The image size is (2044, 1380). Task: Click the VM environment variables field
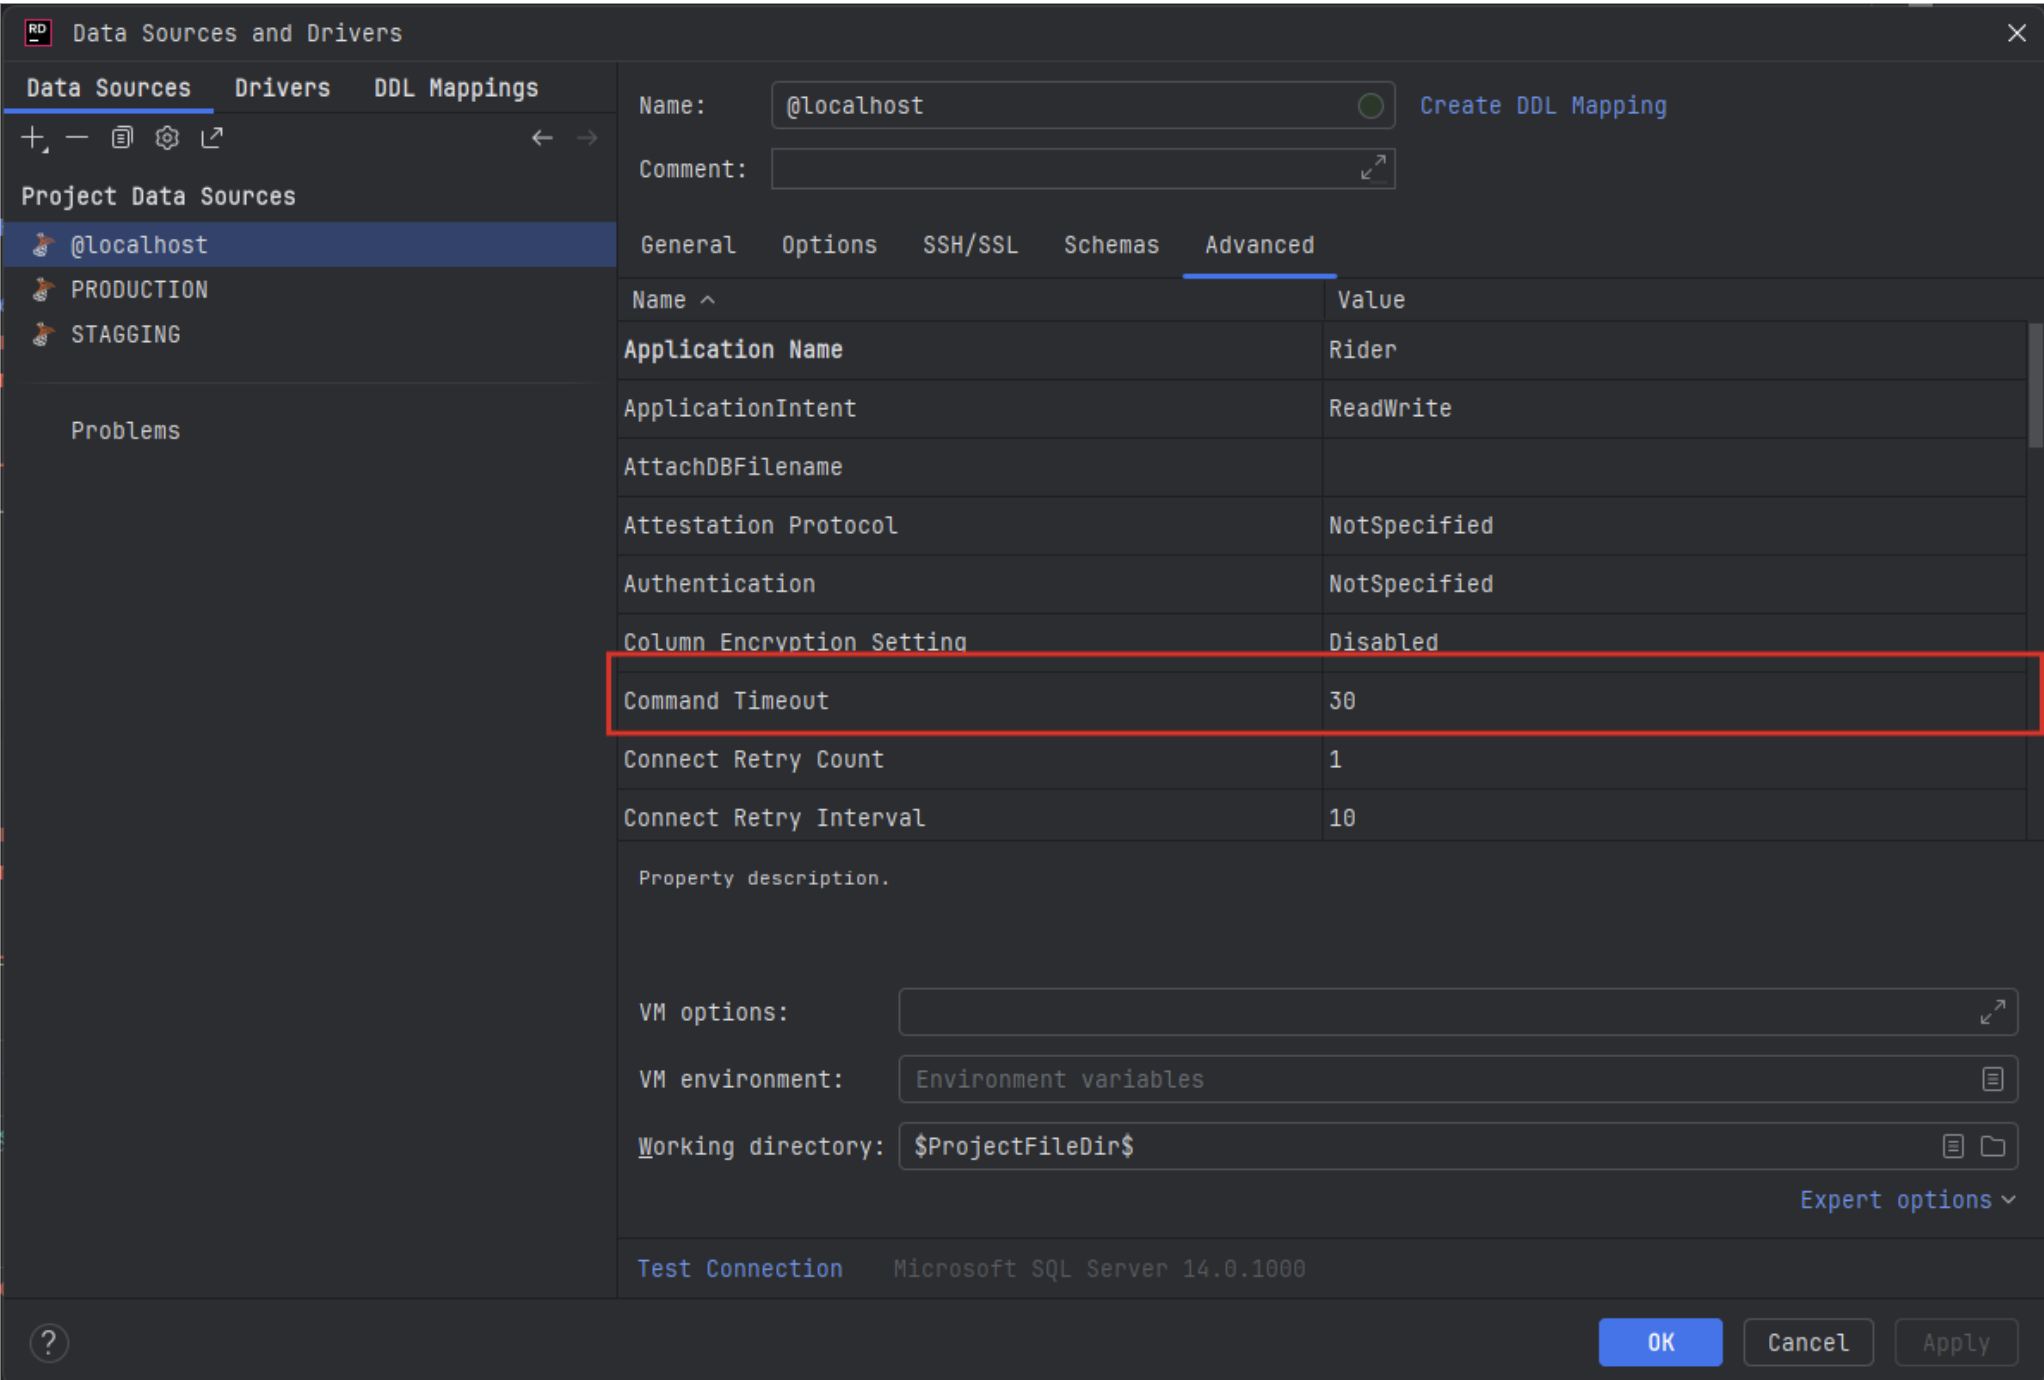click(x=1458, y=1079)
